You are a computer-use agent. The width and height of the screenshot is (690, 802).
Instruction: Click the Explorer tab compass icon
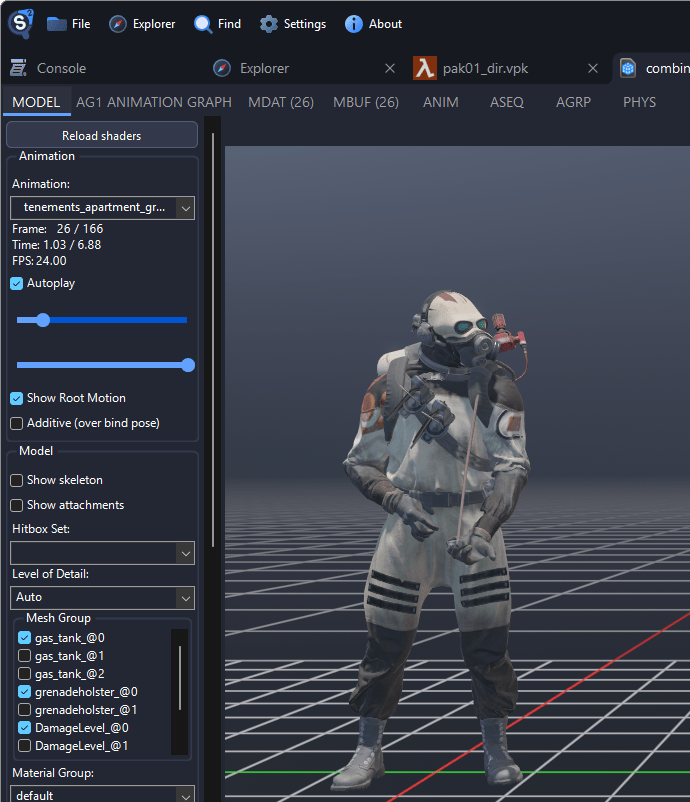221,68
